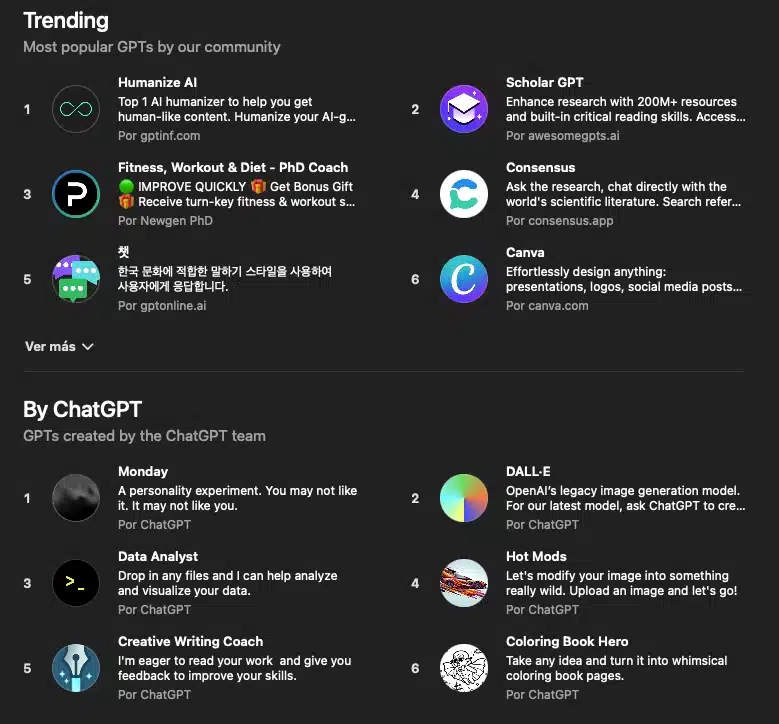The width and height of the screenshot is (779, 724).
Task: Click the Consensus title text
Action: click(x=540, y=167)
